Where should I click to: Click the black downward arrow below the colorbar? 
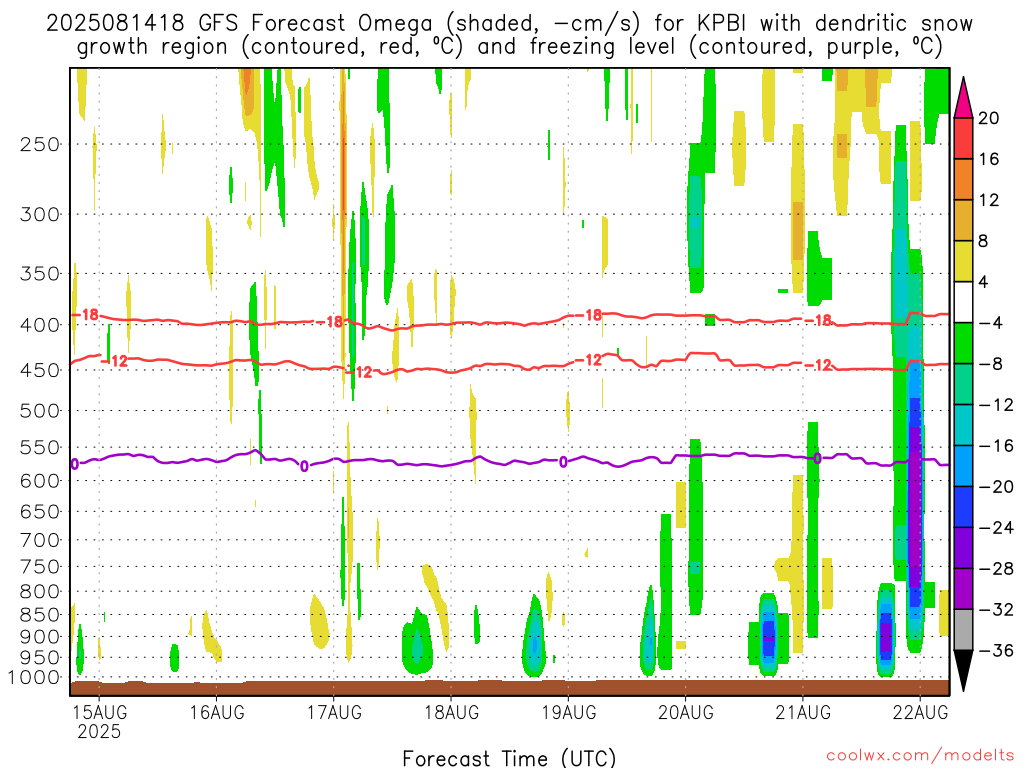pos(963,670)
